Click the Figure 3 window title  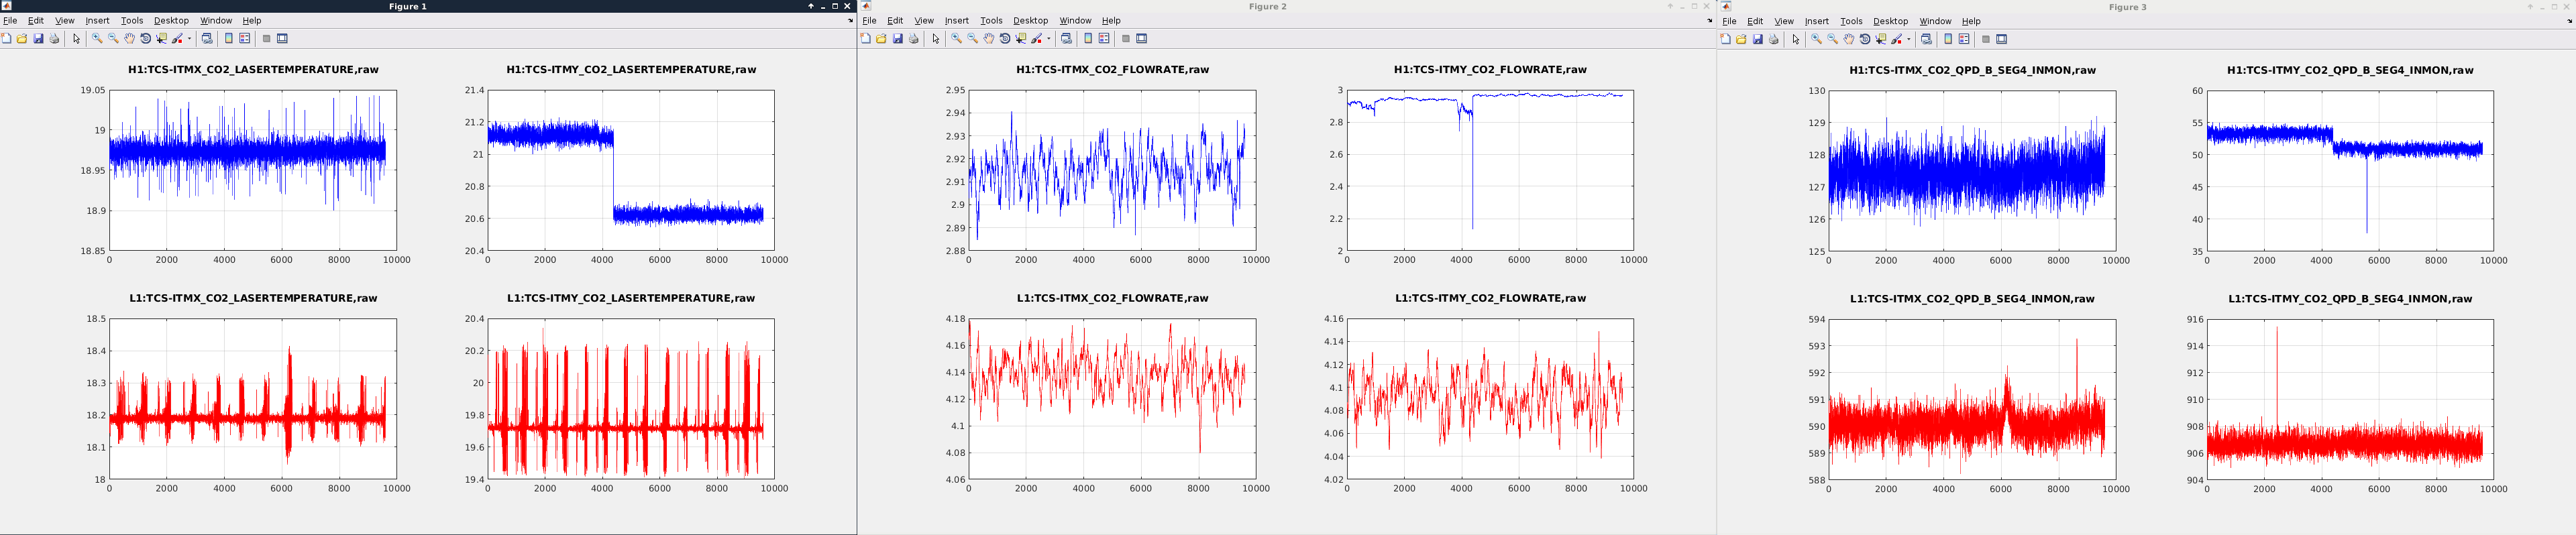point(2127,7)
